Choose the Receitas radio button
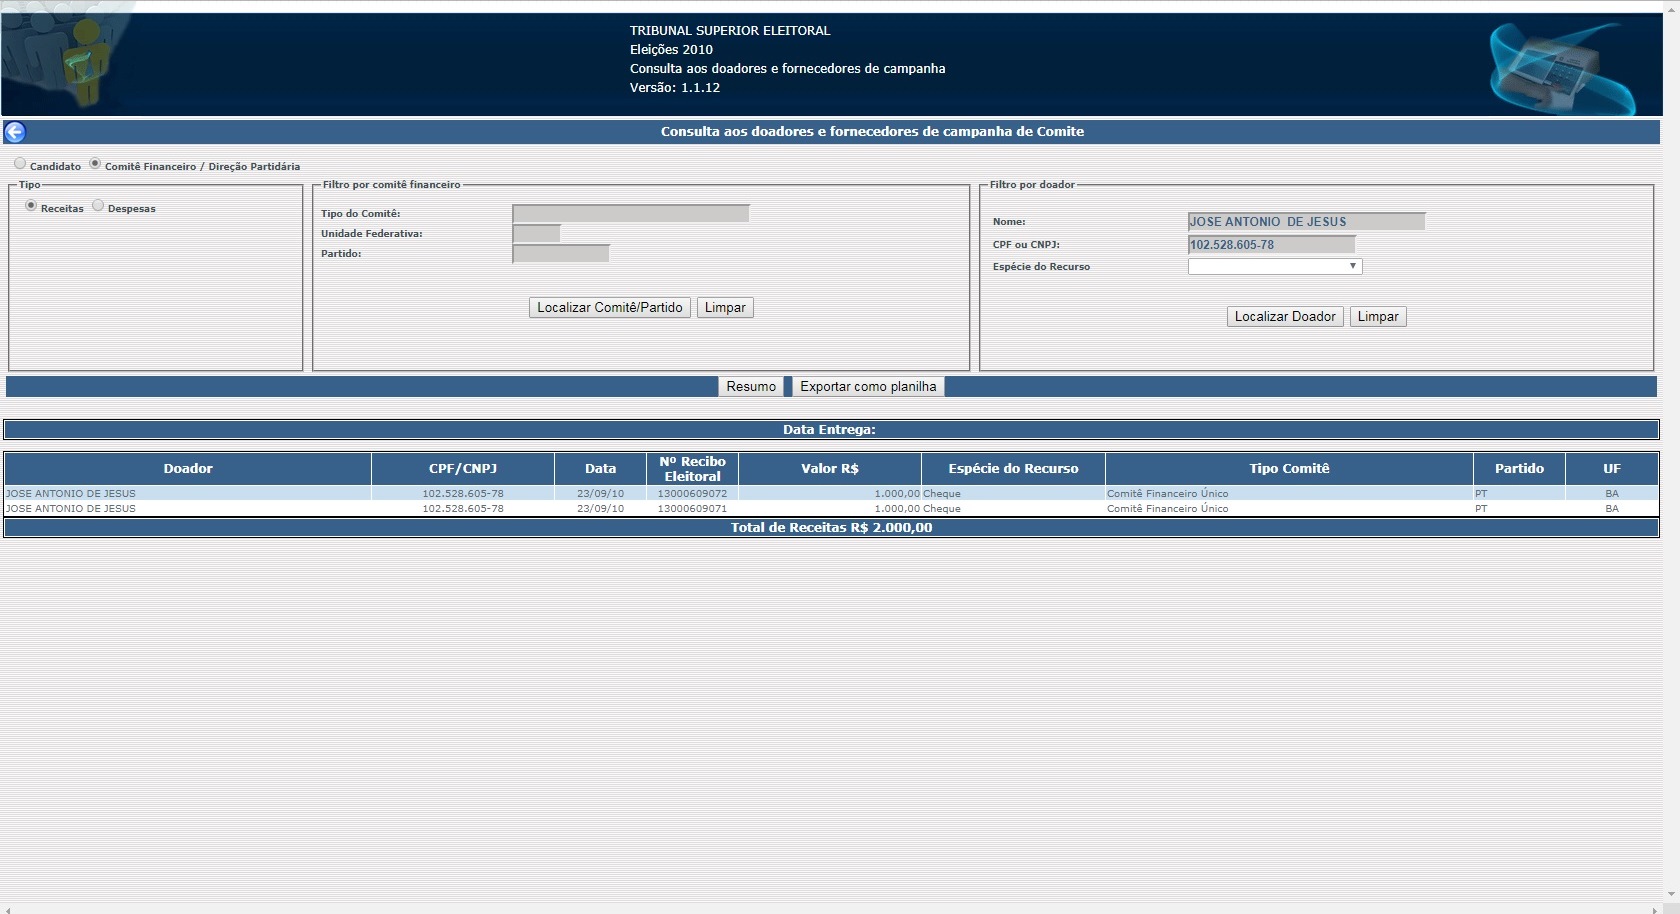Screen dimensions: 1680x914 click(31, 206)
